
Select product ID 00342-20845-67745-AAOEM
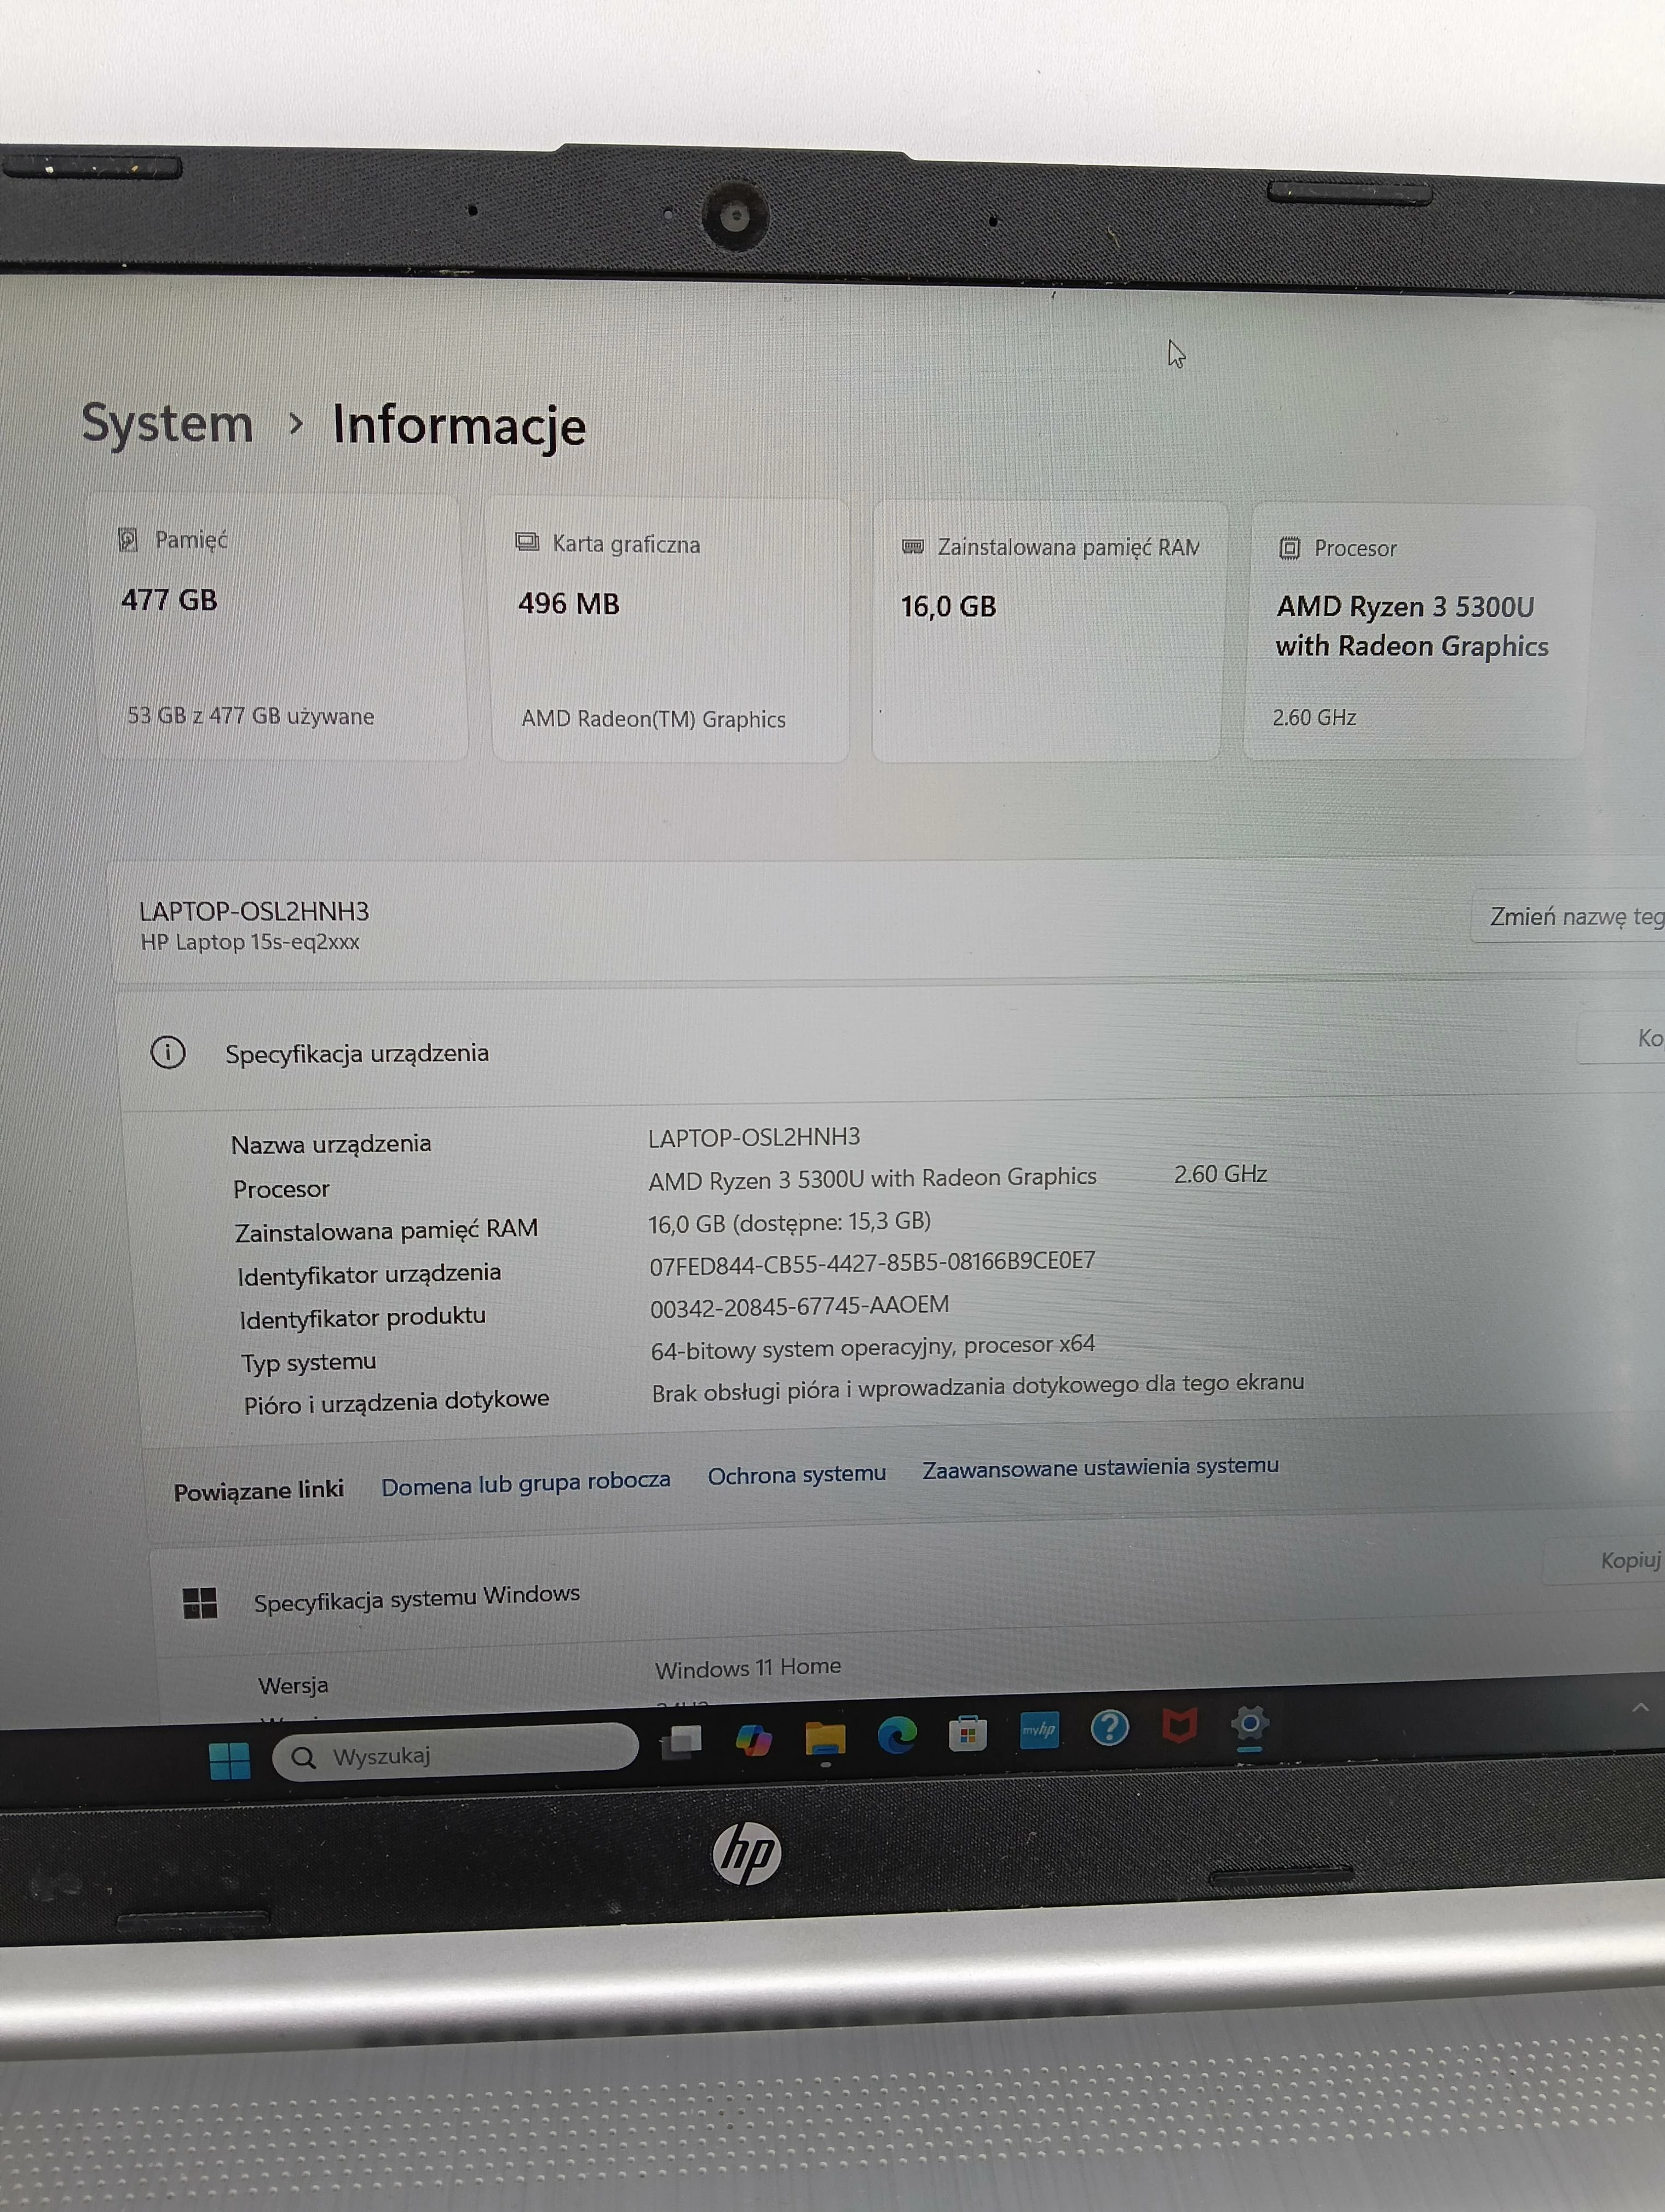tap(799, 1306)
